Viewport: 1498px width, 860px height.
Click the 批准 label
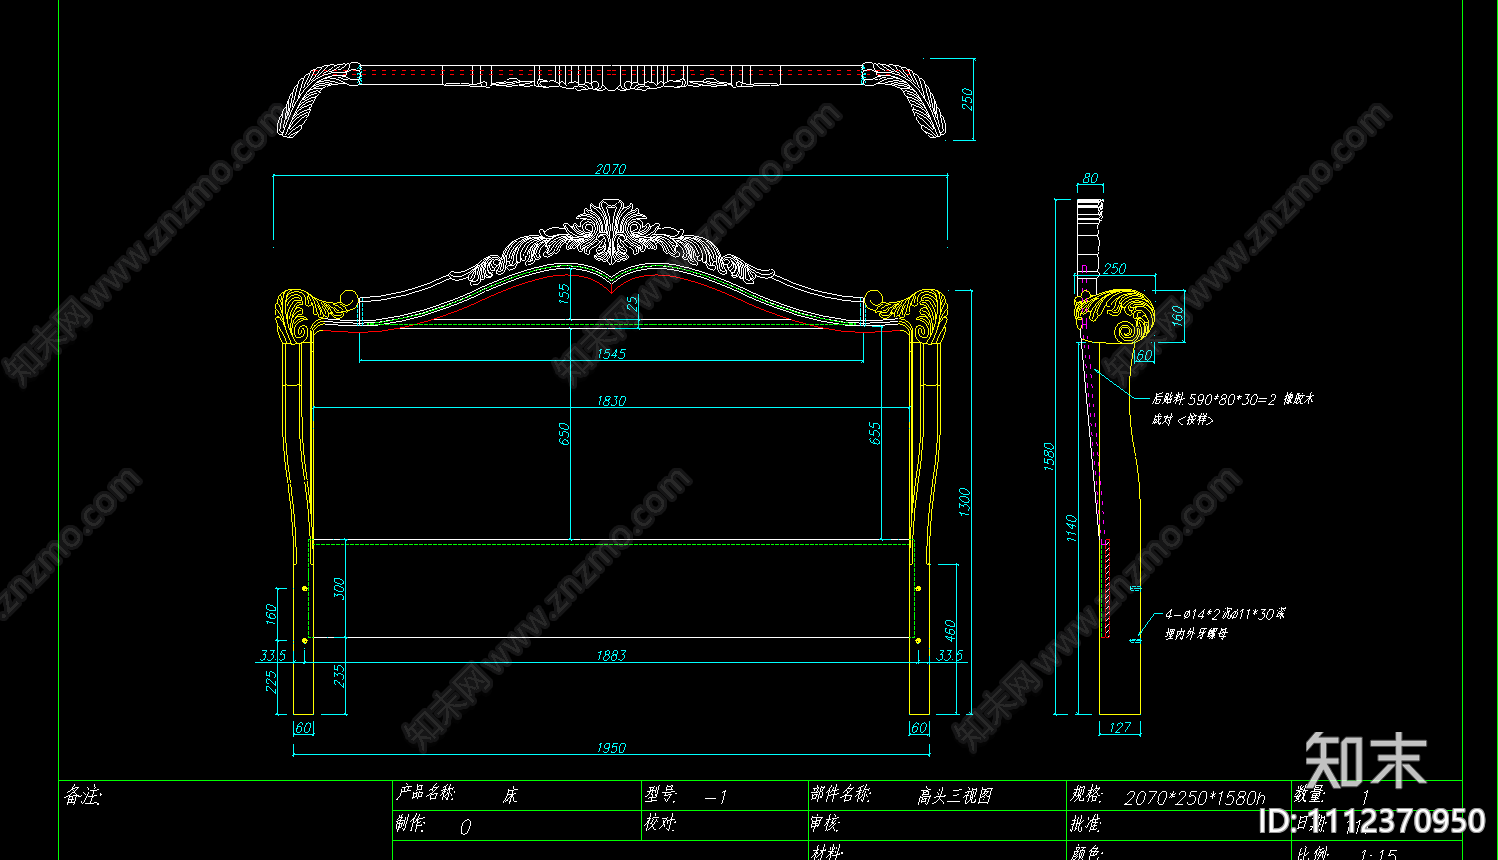1086,823
